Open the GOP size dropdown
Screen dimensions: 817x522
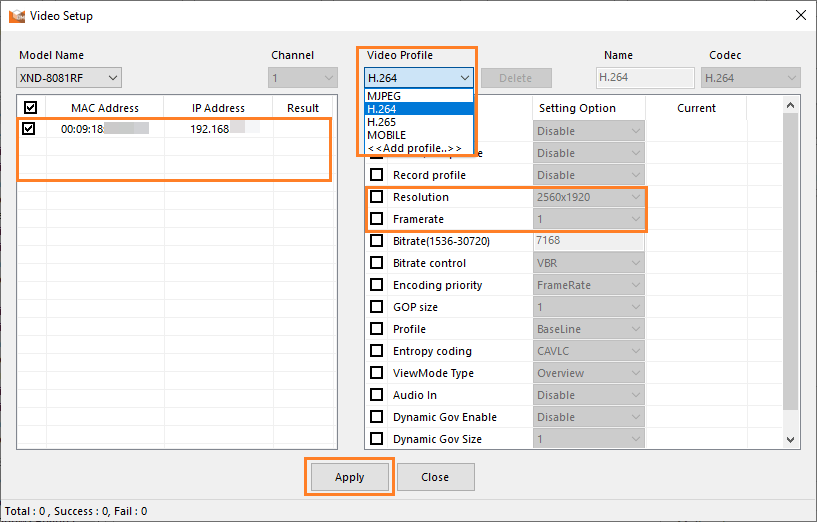point(589,307)
